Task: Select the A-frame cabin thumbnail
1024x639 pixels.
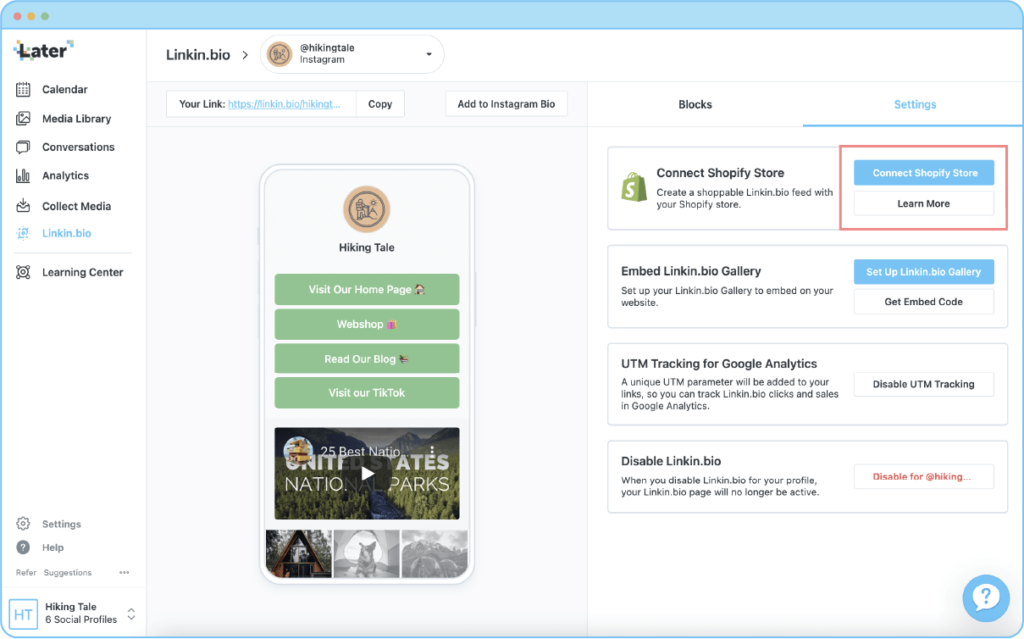Action: coord(298,553)
